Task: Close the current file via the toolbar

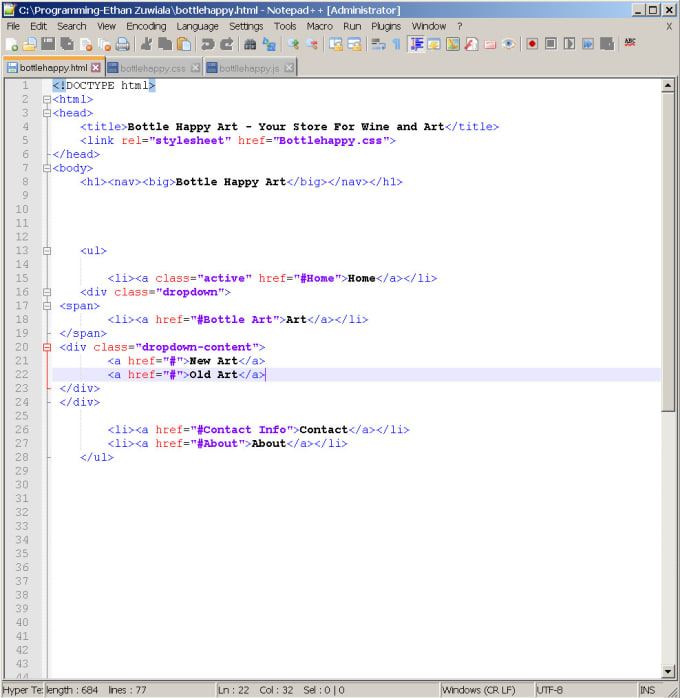Action: pos(86,44)
